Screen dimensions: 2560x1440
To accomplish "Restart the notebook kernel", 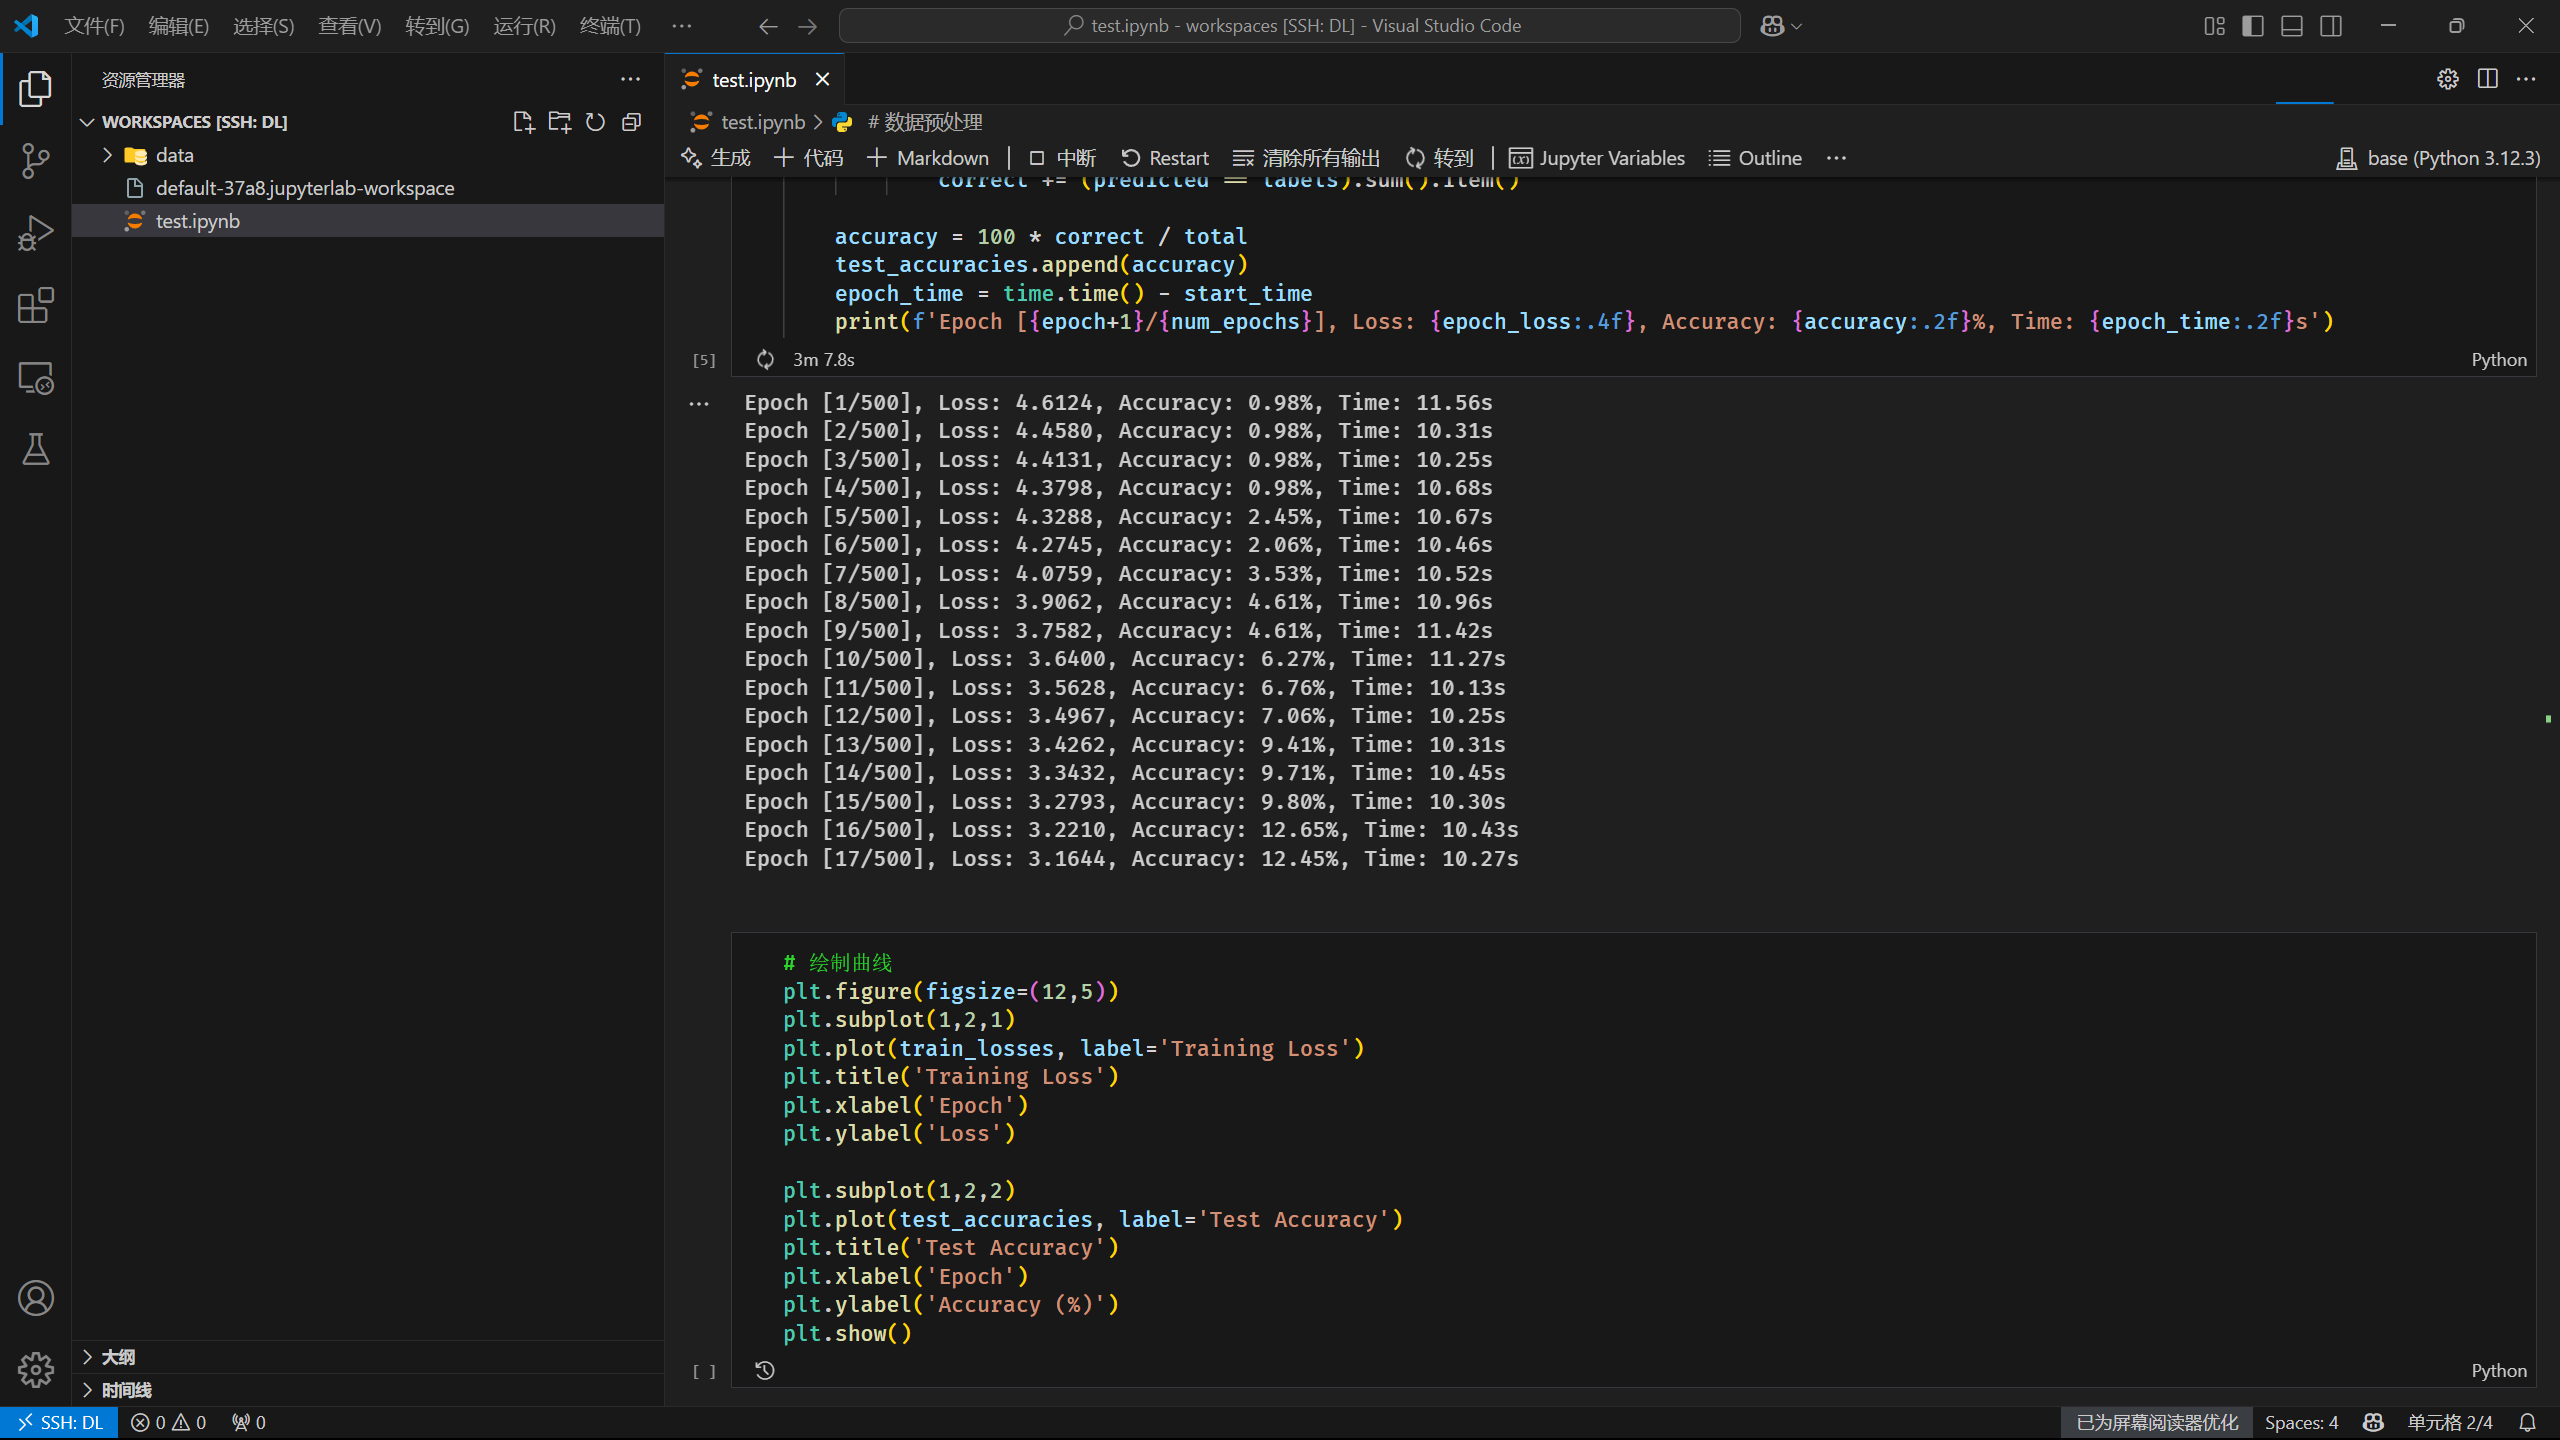I will point(1165,158).
